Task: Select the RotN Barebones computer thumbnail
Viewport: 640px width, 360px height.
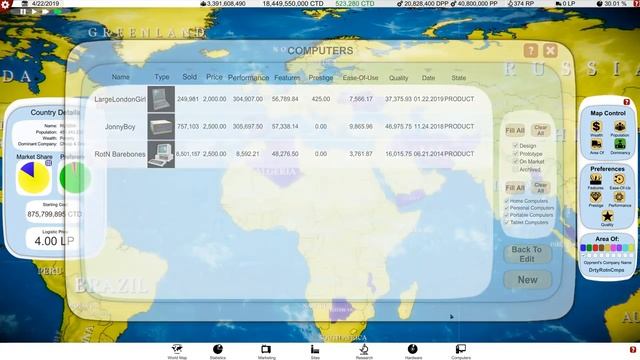Action: pos(161,154)
